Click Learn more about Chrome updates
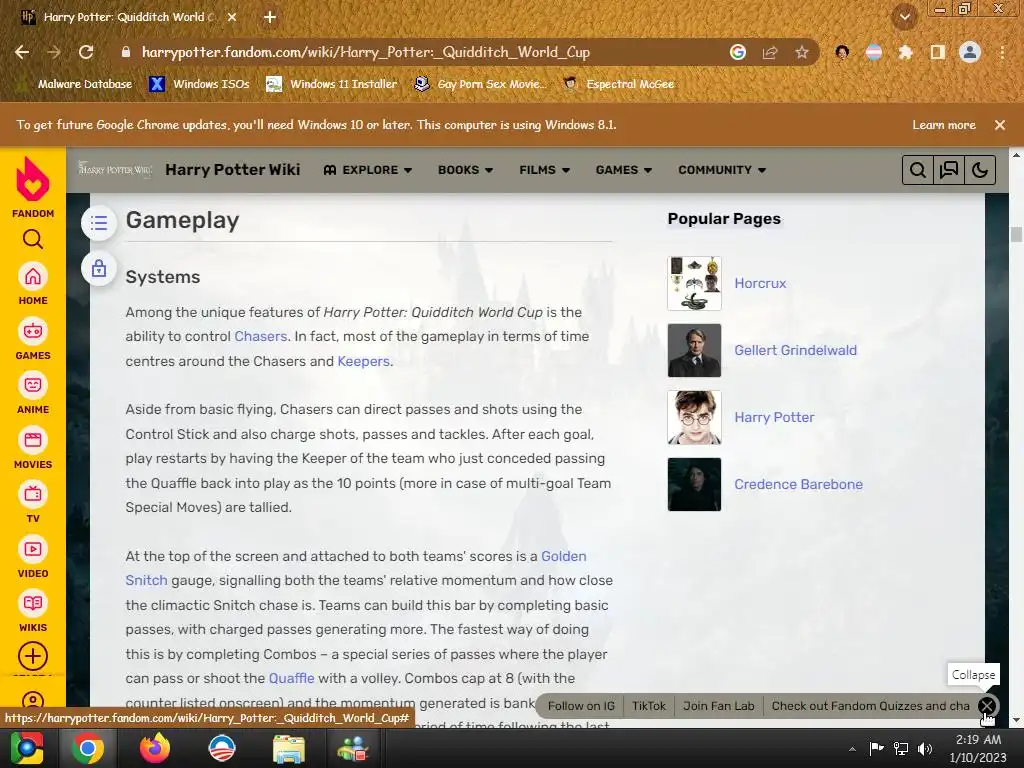The width and height of the screenshot is (1024, 768). tap(944, 125)
